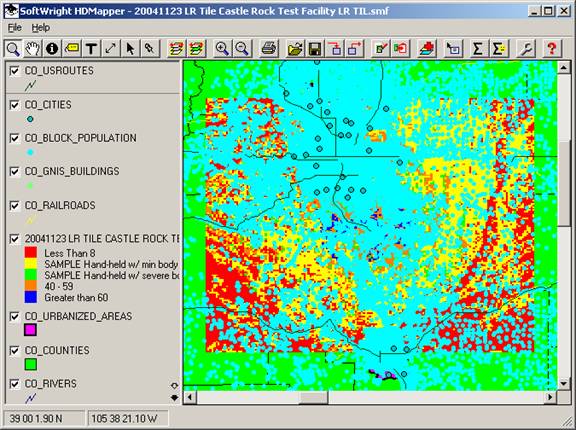Click the red Less Than 8 swatch
This screenshot has height=430, width=576.
click(30, 252)
